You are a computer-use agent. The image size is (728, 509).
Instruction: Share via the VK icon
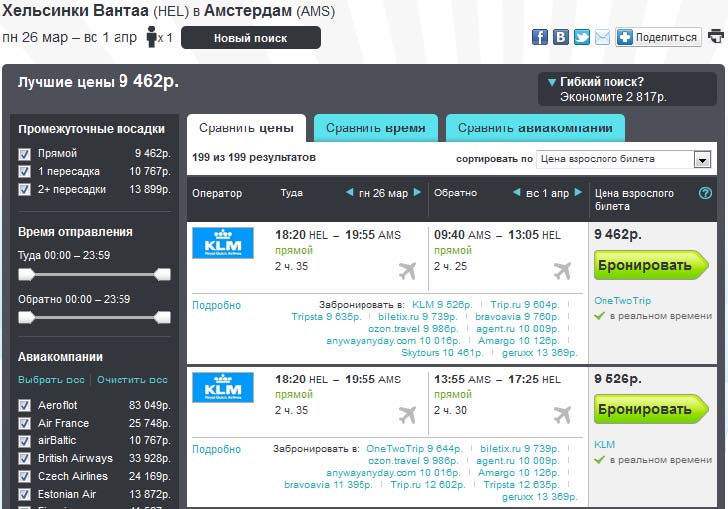pos(561,37)
